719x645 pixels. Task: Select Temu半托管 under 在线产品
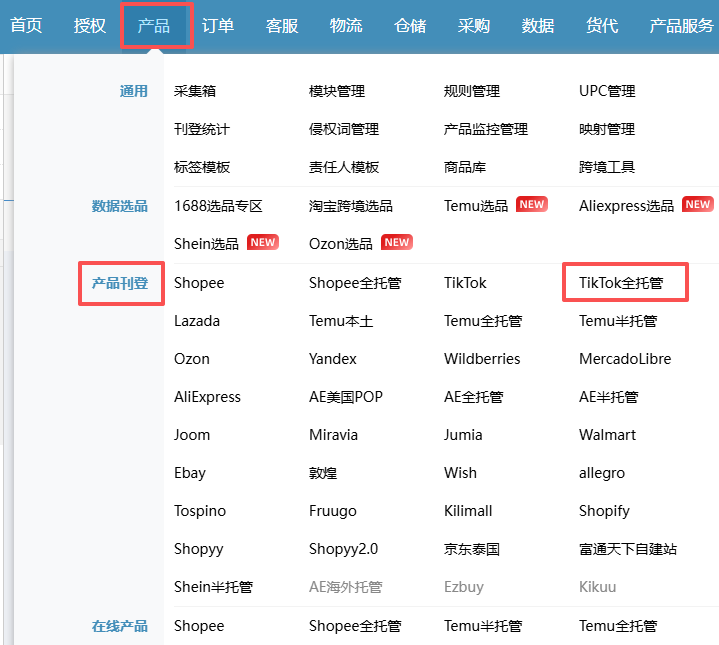tap(483, 626)
